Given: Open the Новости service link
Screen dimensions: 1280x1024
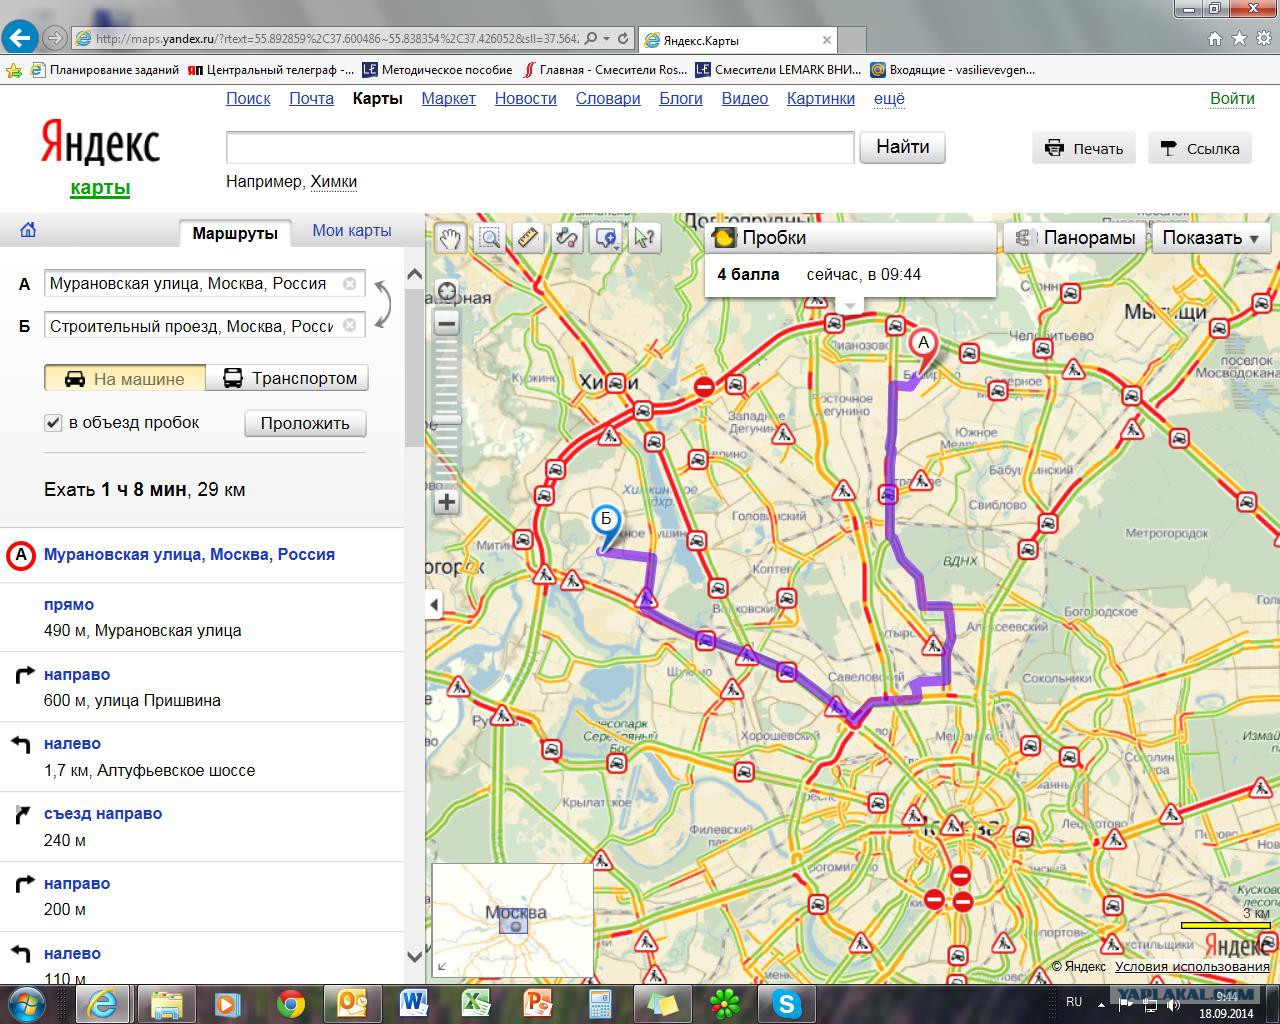Looking at the screenshot, I should pyautogui.click(x=525, y=99).
